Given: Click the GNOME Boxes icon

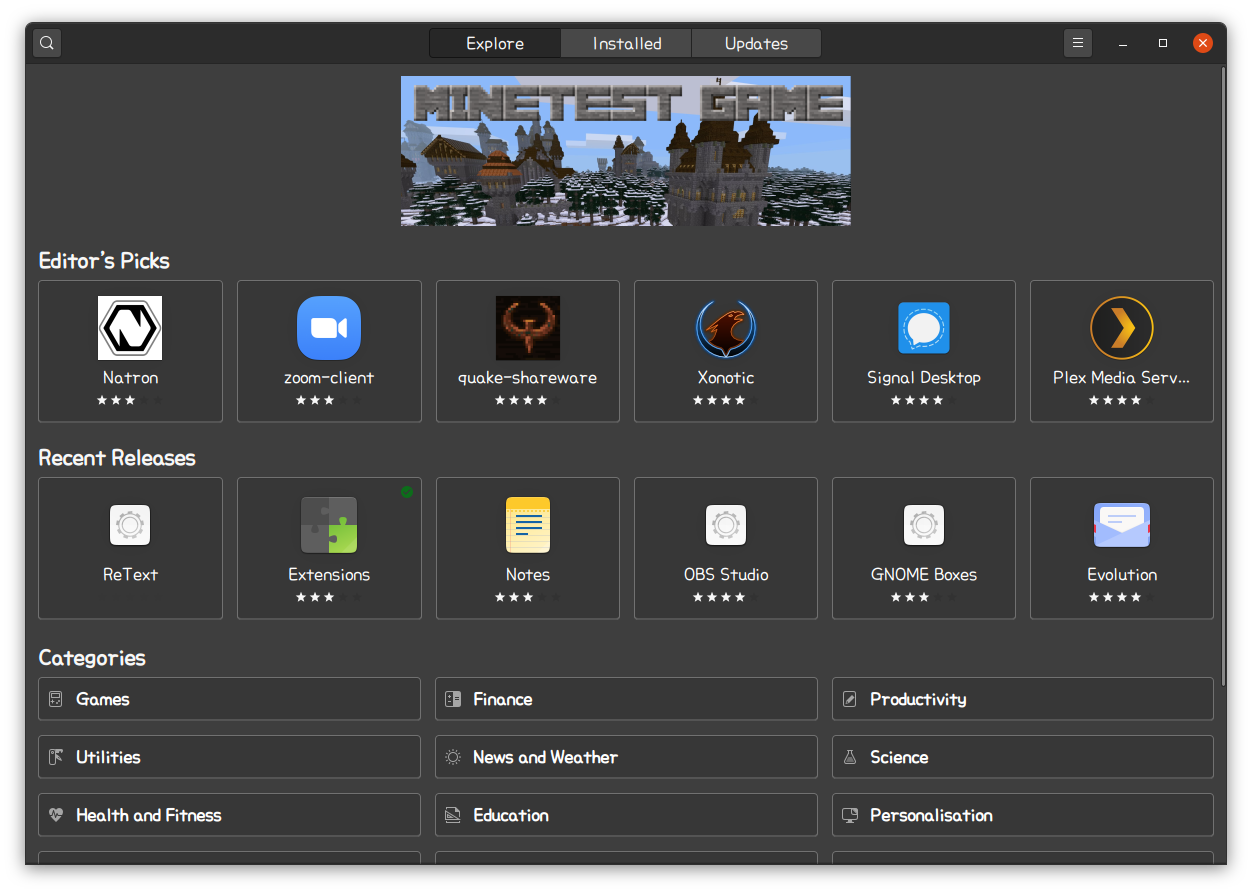Looking at the screenshot, I should [924, 525].
